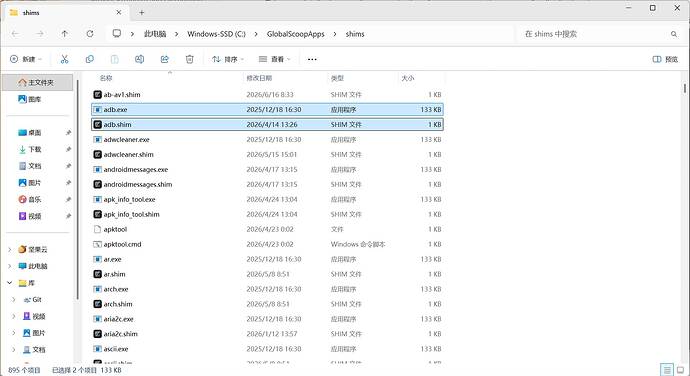690x376 pixels.
Task: Sort by 名称 column header
Action: point(106,78)
